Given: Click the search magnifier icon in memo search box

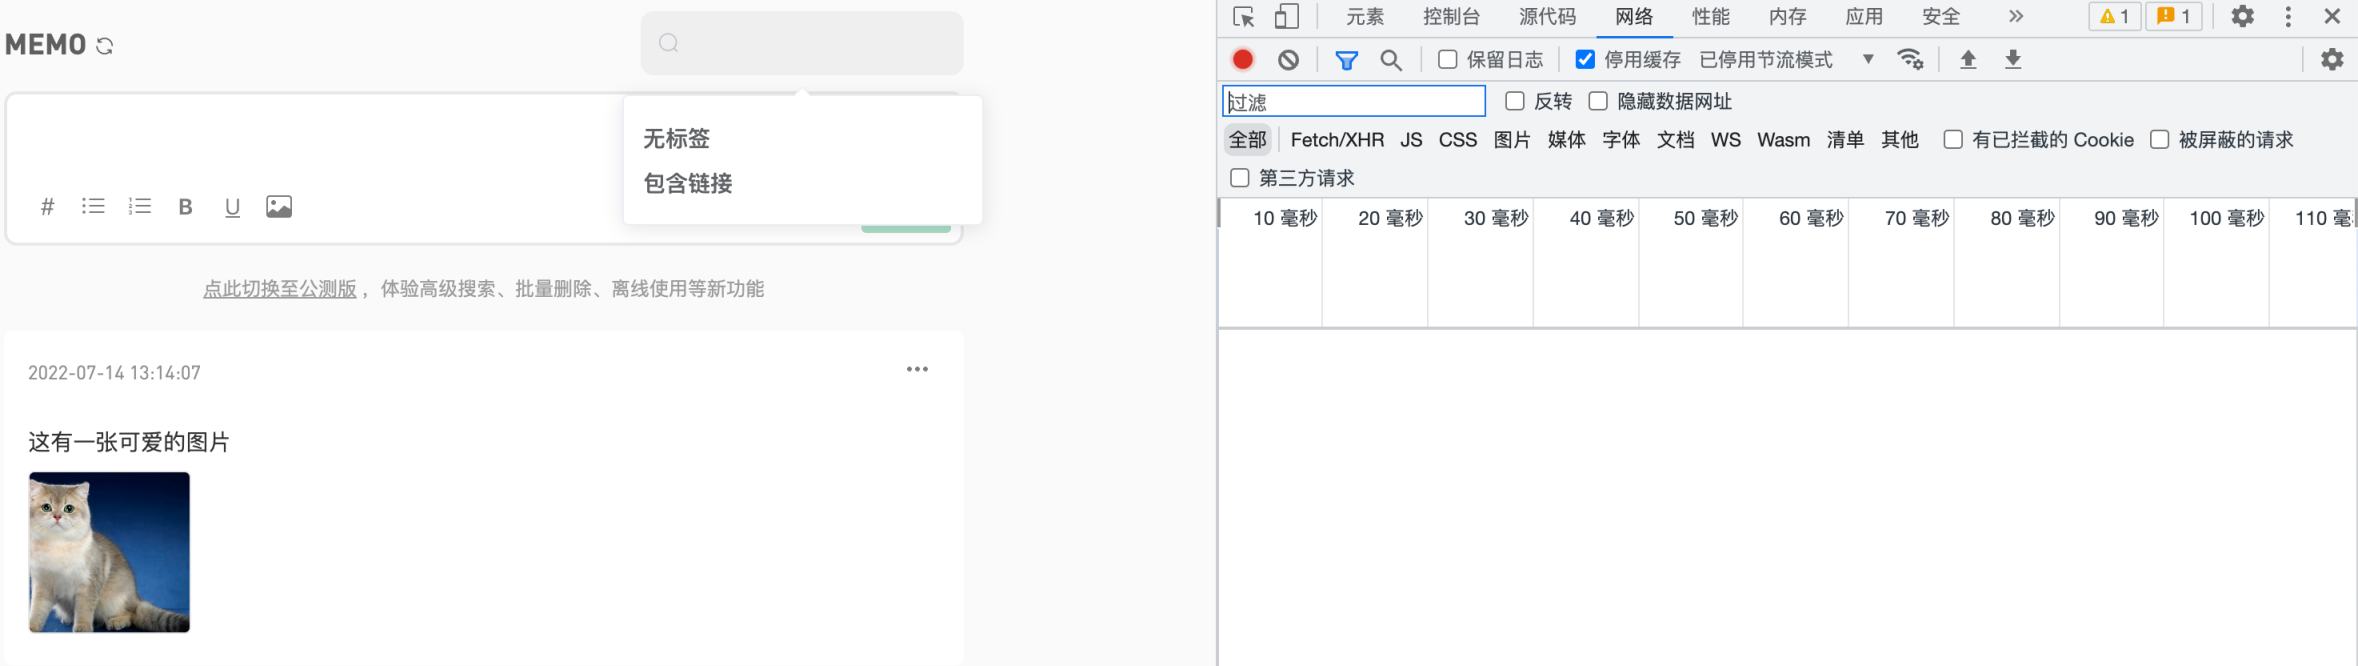Looking at the screenshot, I should [669, 43].
